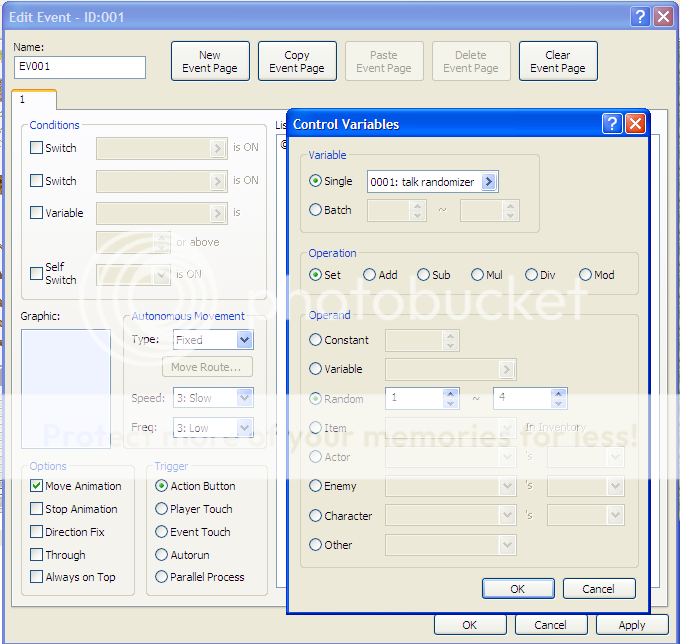Close the Control Variables dialog
The image size is (680, 644).
click(635, 124)
